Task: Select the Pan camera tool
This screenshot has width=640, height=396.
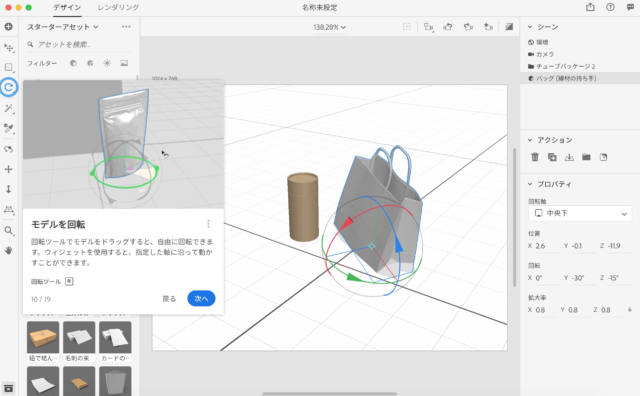Action: coord(9,169)
